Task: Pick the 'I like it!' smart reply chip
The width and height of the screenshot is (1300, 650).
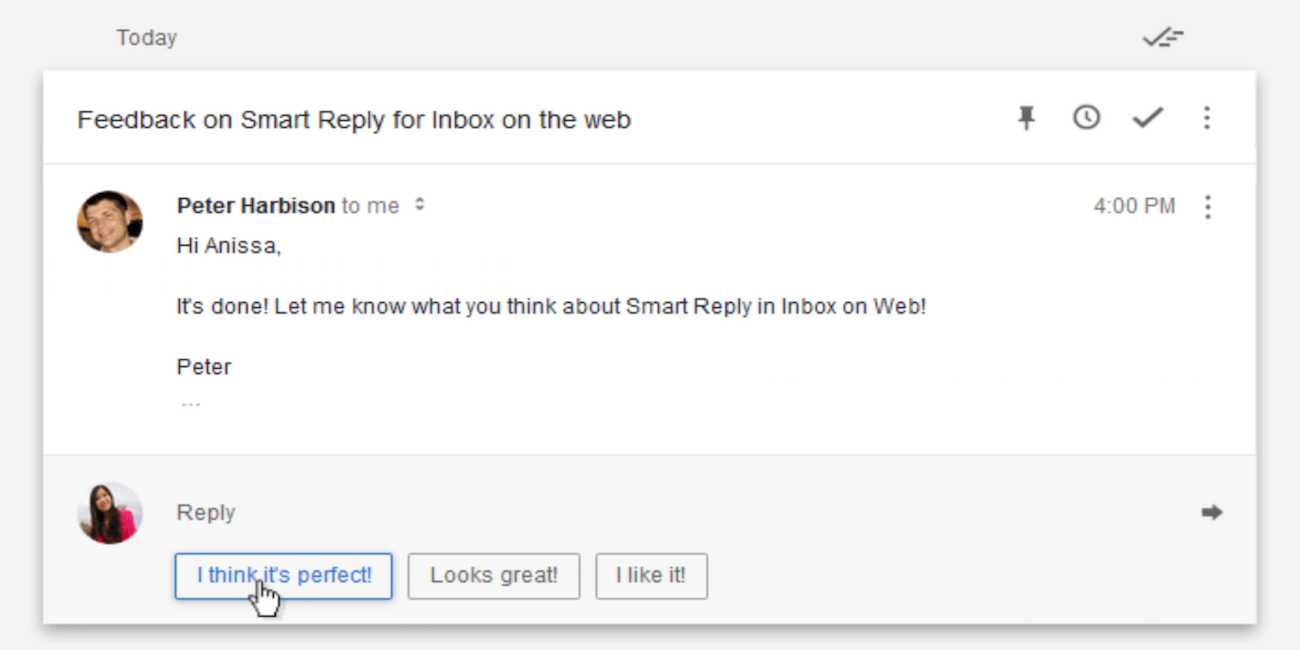Action: [x=651, y=575]
